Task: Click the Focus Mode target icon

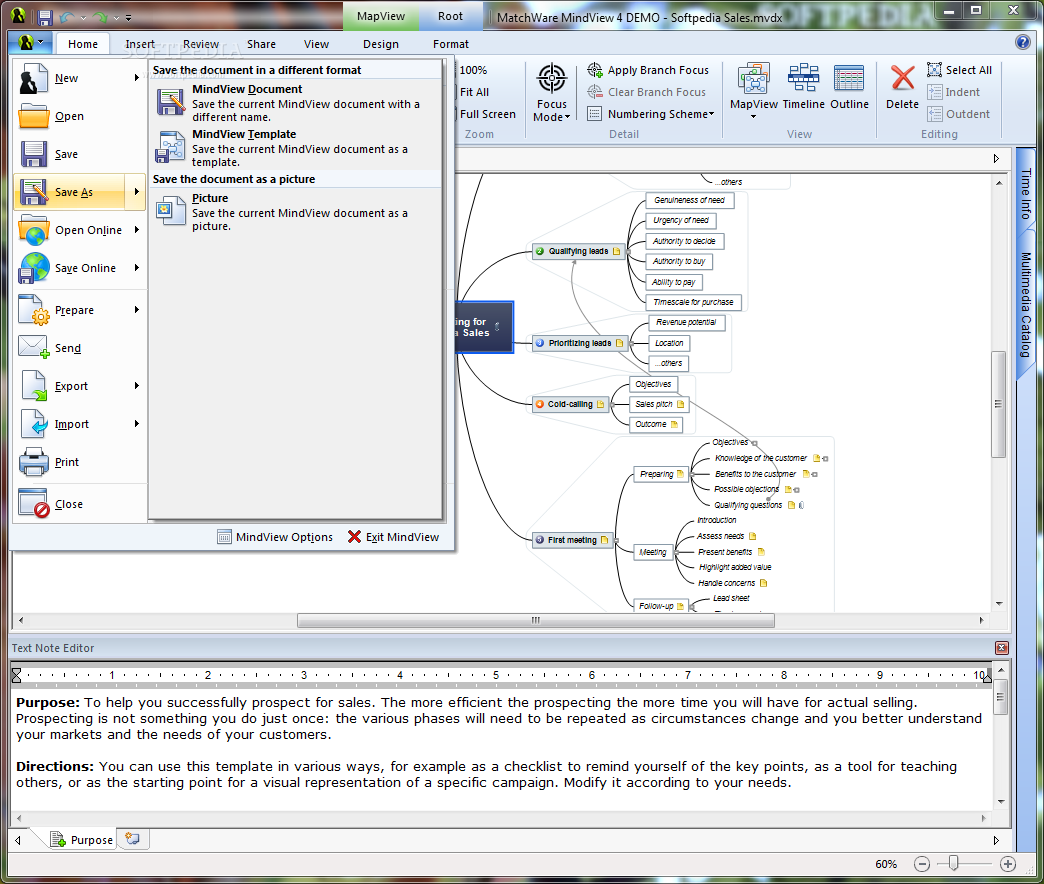Action: click(552, 79)
